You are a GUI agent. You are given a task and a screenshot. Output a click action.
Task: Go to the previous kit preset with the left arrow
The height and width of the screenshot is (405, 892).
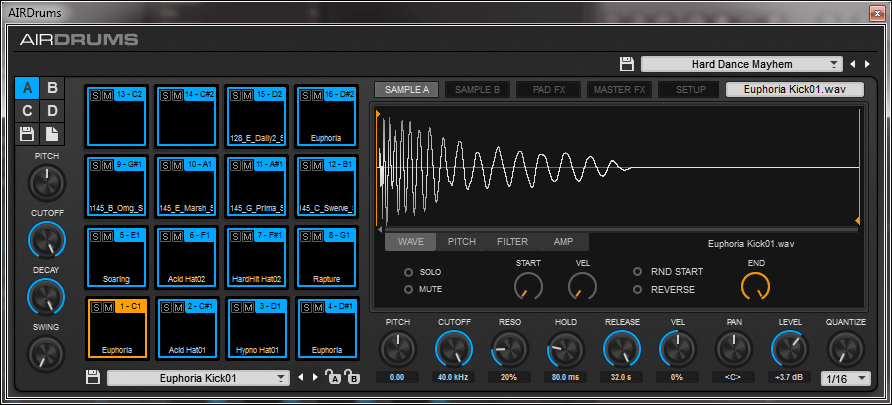pos(853,64)
